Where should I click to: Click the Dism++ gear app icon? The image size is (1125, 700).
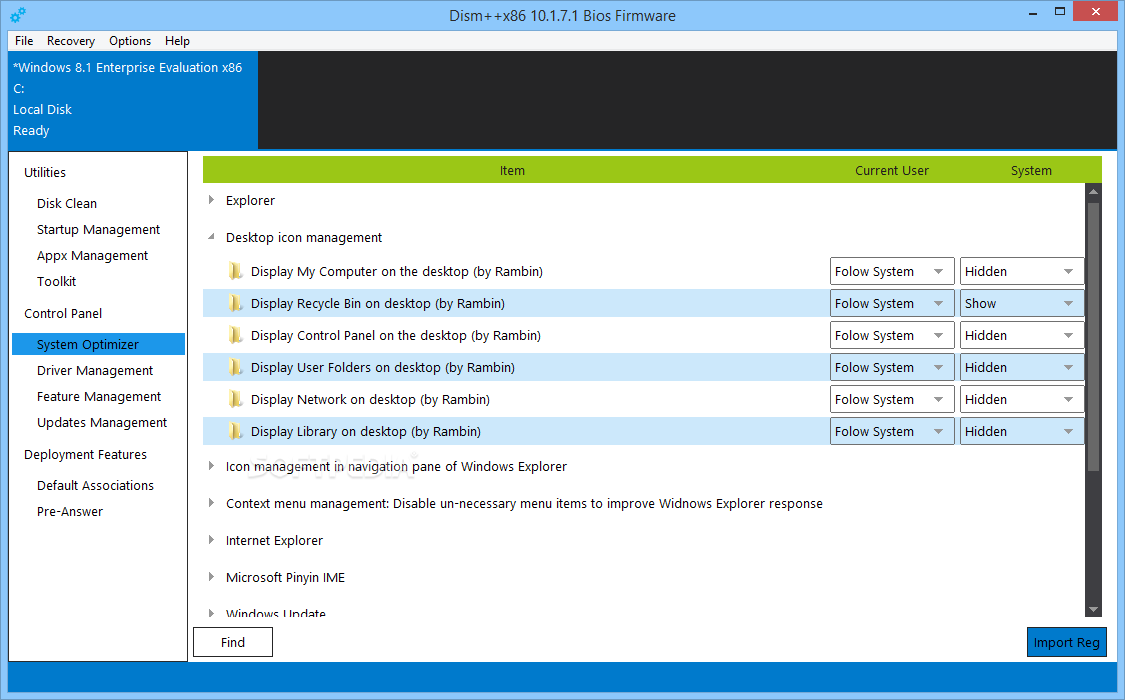(x=18, y=14)
